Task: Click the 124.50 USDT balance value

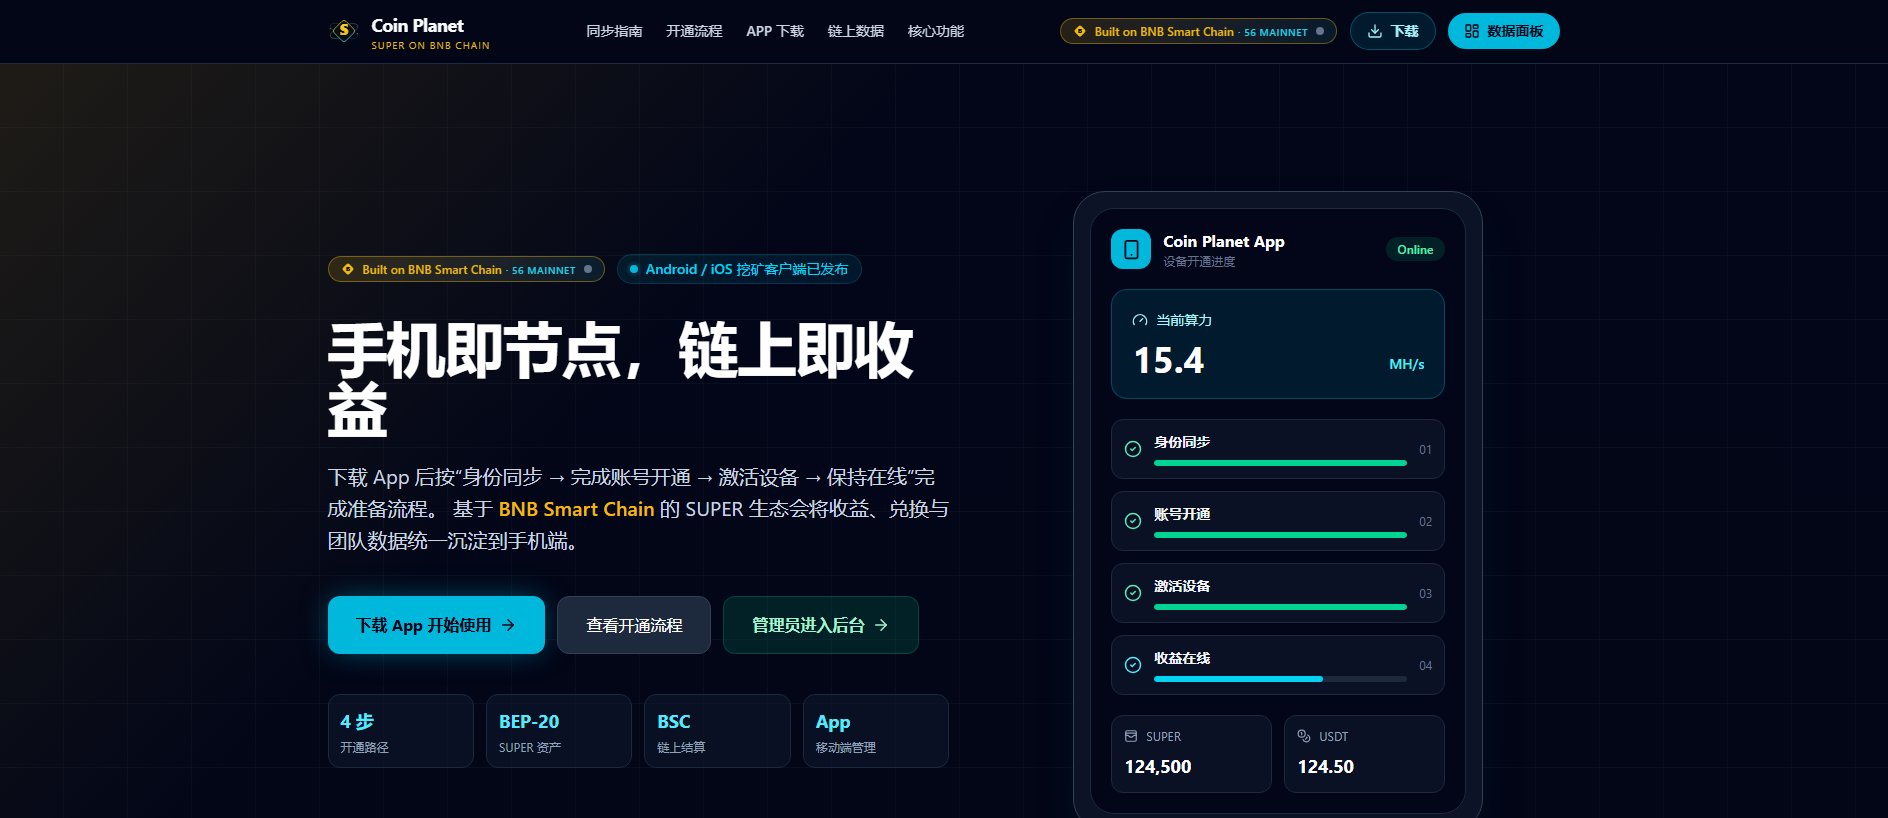Action: [1326, 767]
